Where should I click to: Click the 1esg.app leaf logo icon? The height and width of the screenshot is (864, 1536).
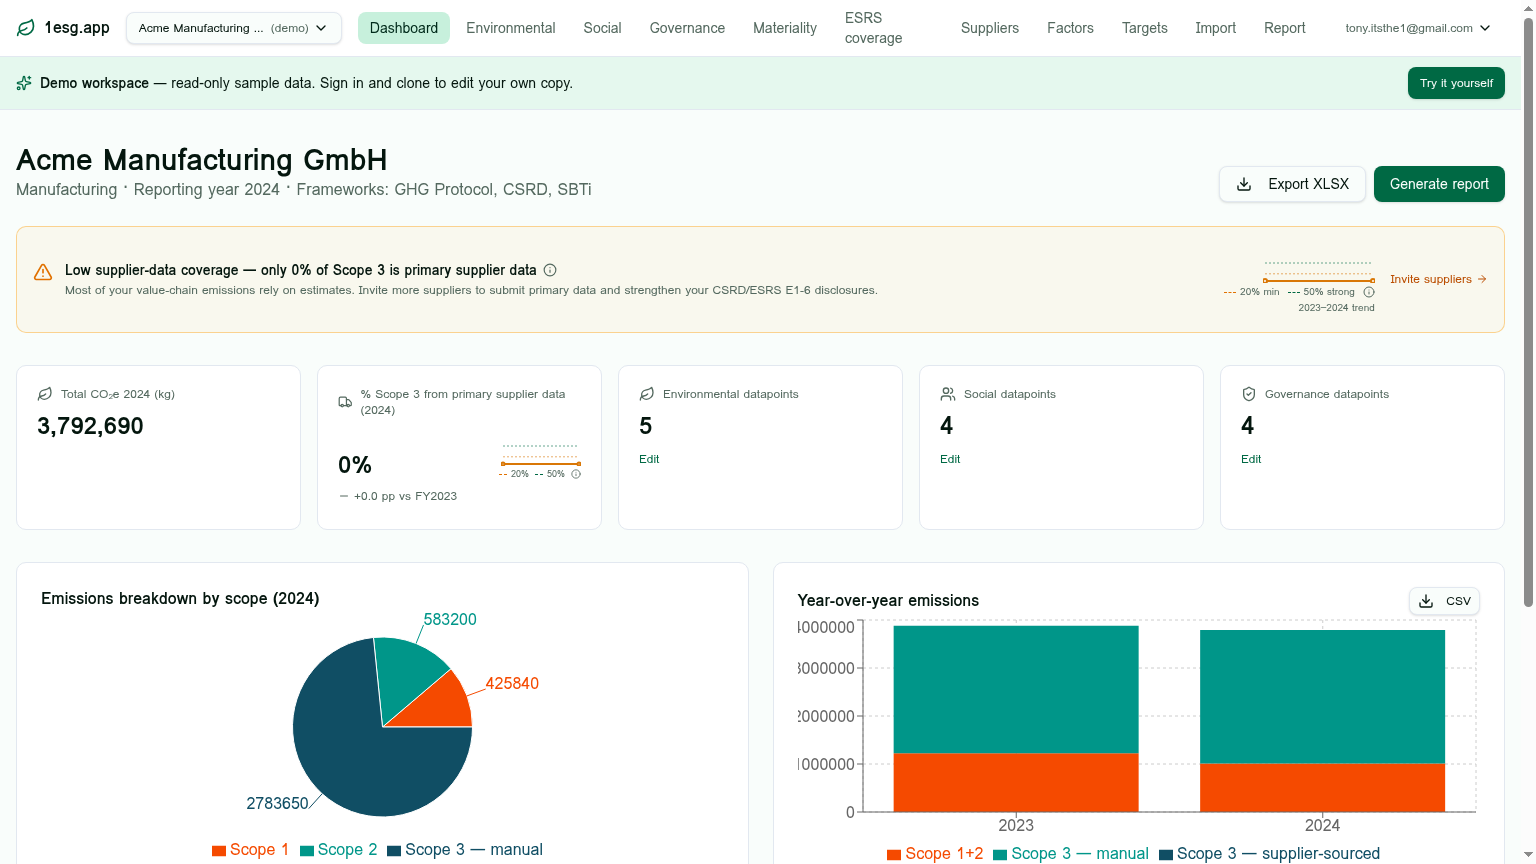pyautogui.click(x=26, y=28)
